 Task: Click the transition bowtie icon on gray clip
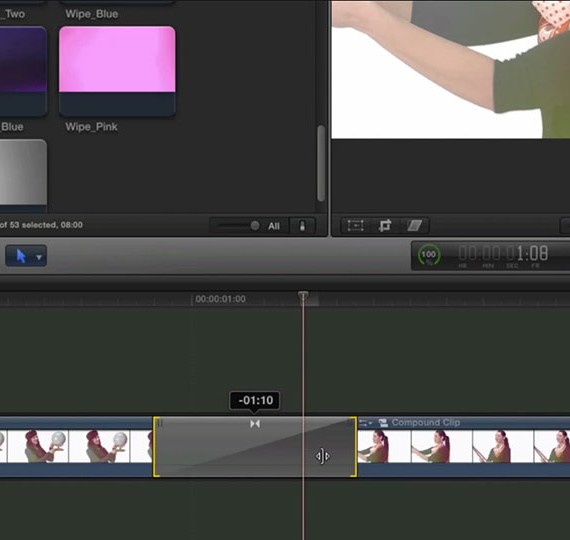coord(255,424)
